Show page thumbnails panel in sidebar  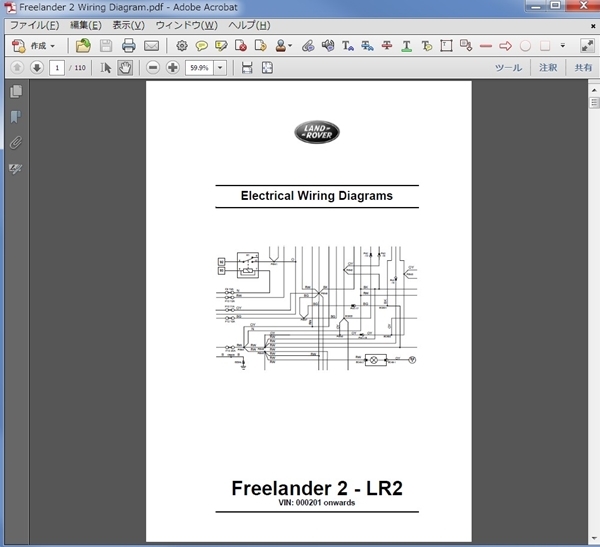click(16, 91)
